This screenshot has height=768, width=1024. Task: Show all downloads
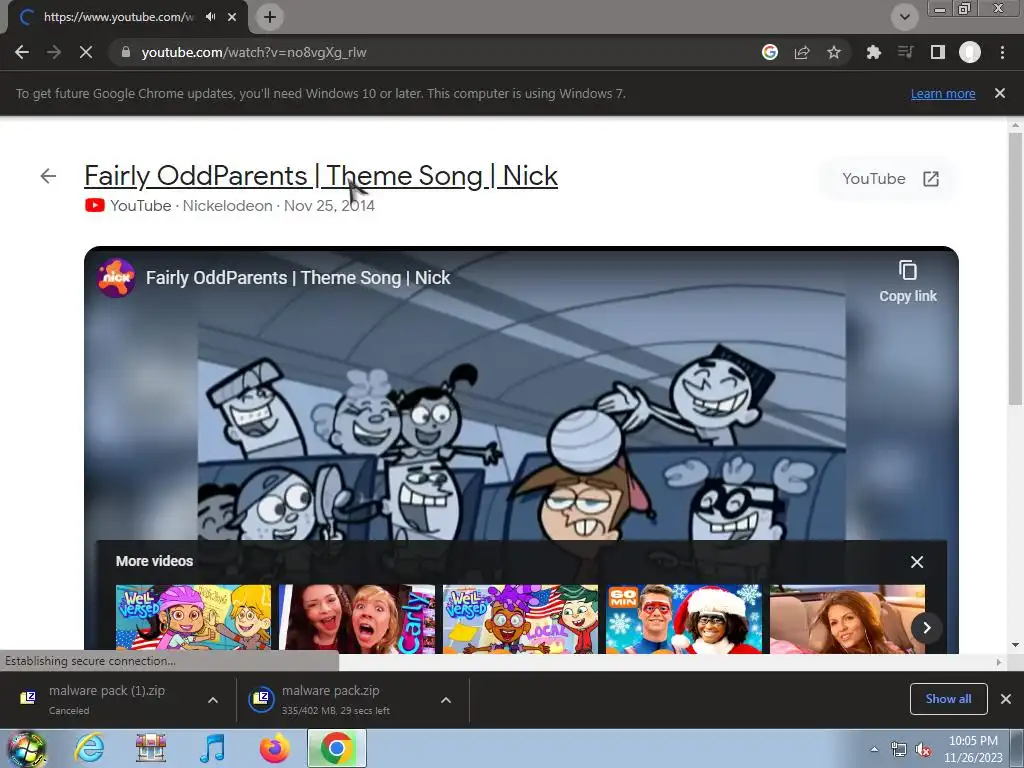(x=948, y=699)
